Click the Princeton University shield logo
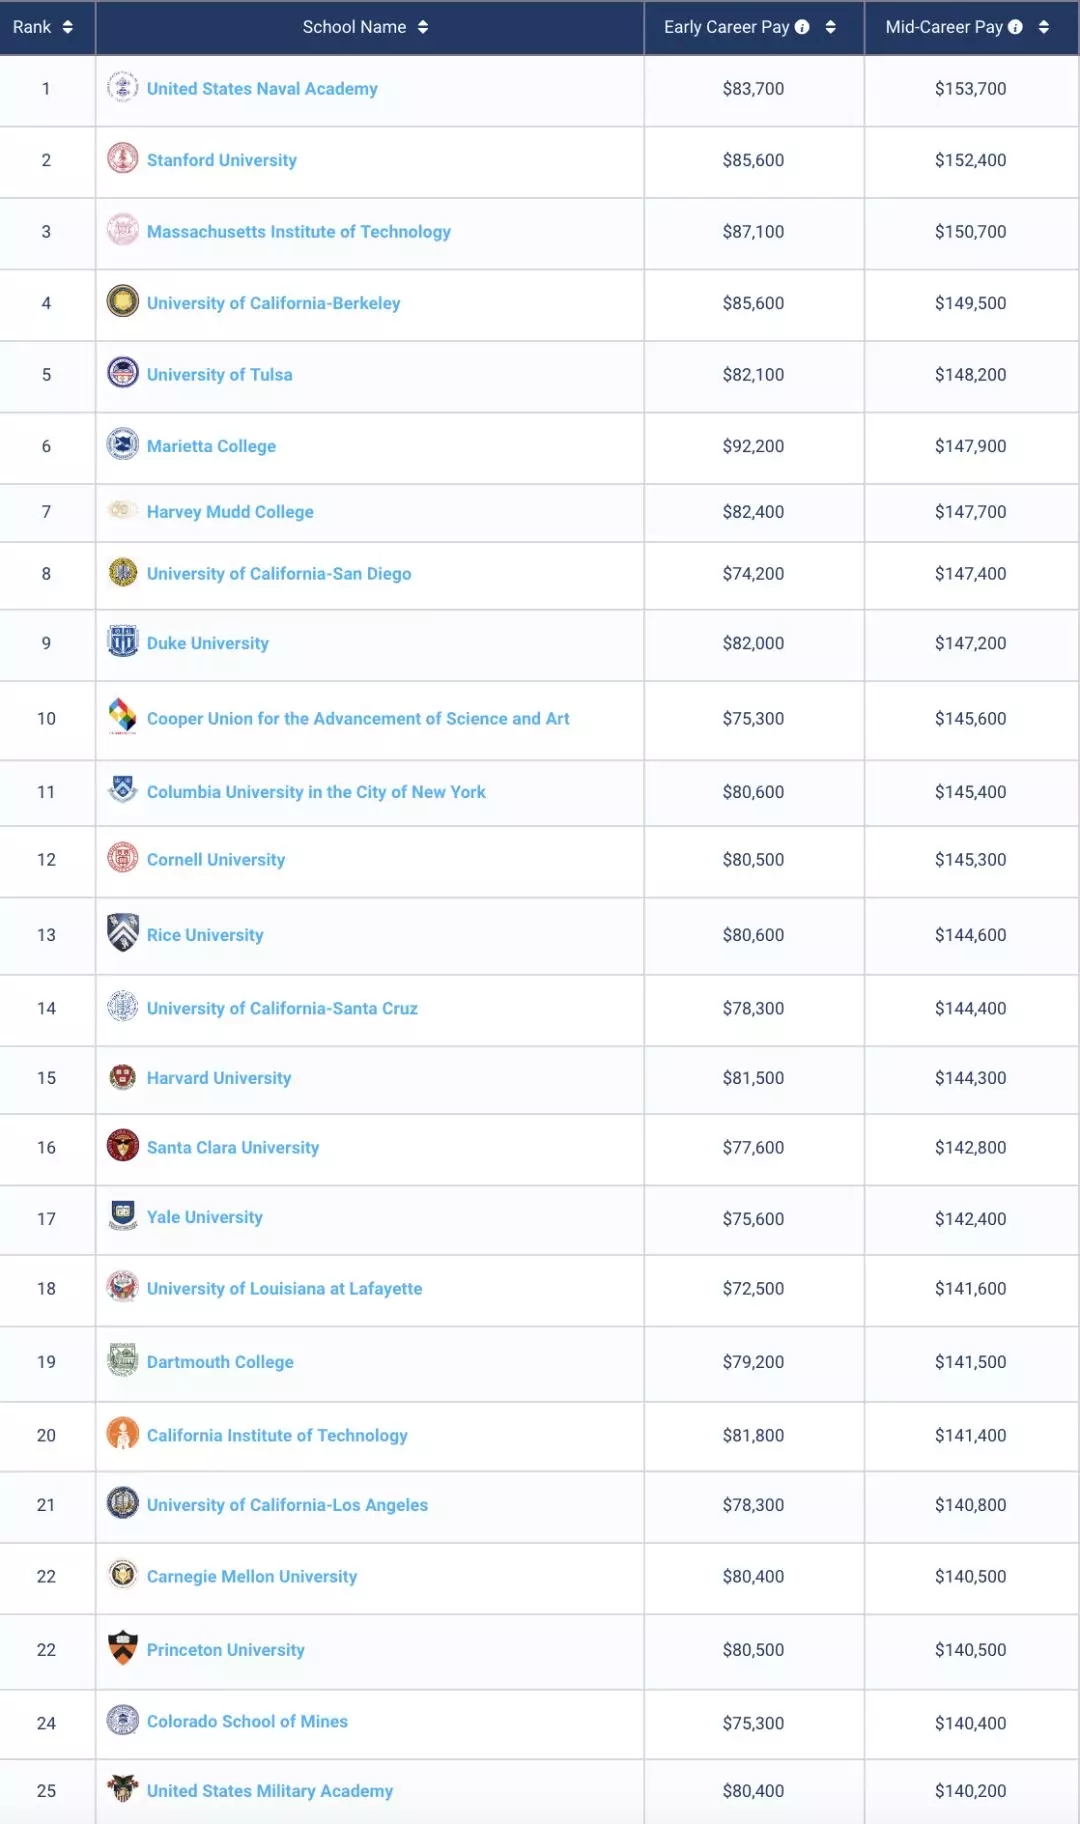This screenshot has height=1824, width=1080. coord(123,1647)
